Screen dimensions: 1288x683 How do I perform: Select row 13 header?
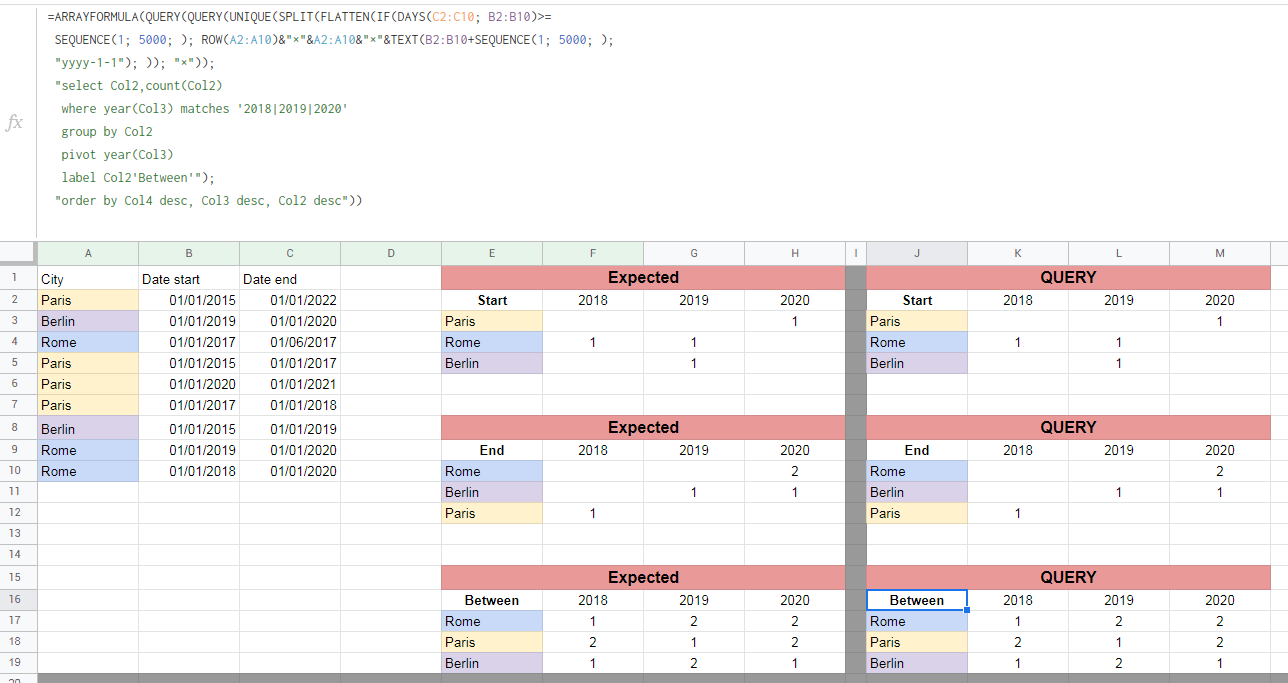point(19,534)
